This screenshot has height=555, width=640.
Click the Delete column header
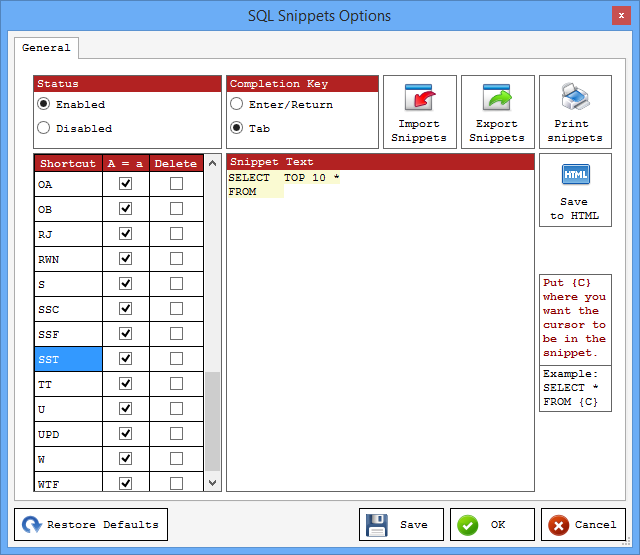(x=176, y=163)
